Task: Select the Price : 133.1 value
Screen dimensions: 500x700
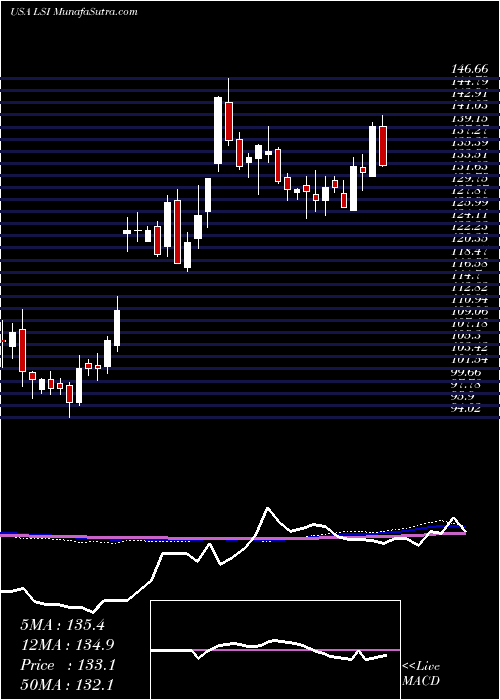Action: coord(68,665)
